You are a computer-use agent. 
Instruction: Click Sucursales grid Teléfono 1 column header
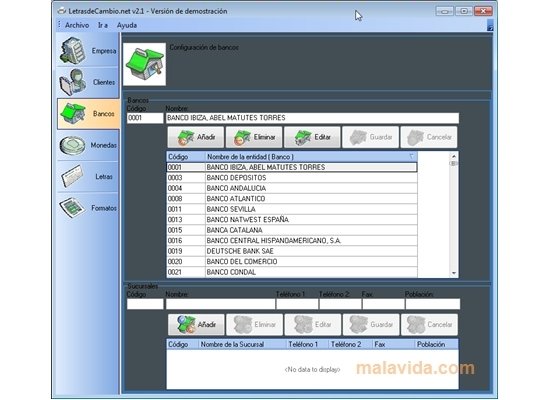pyautogui.click(x=307, y=344)
